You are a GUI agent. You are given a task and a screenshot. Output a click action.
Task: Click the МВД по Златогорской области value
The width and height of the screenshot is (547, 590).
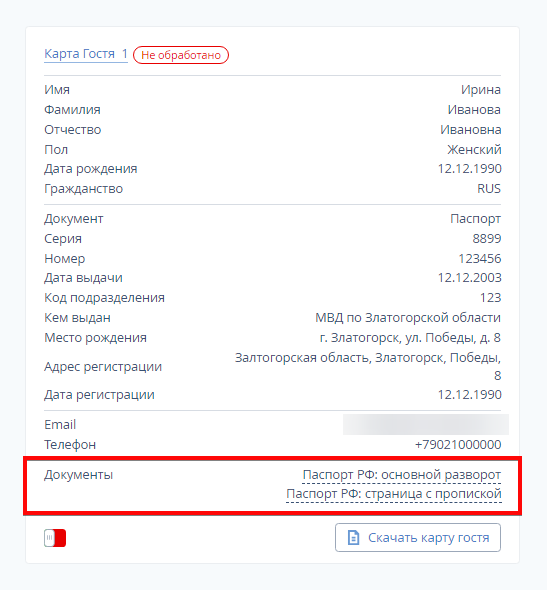click(x=408, y=318)
